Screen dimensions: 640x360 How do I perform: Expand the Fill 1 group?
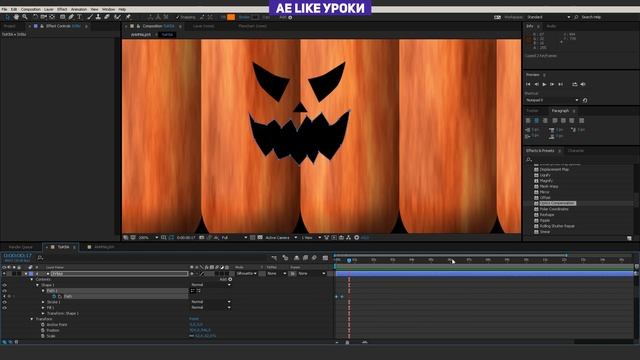pyautogui.click(x=43, y=308)
